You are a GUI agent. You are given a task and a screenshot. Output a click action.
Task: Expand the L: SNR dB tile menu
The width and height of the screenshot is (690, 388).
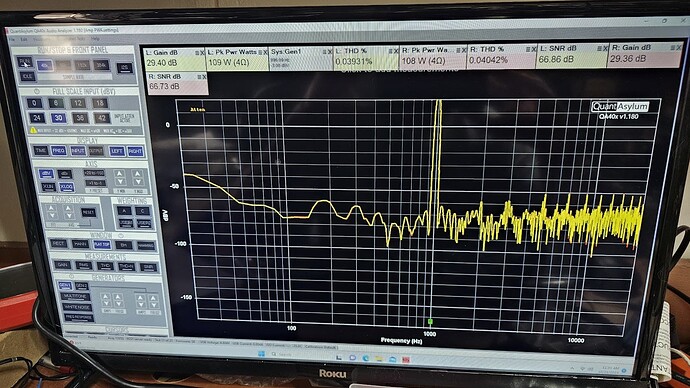[x=599, y=48]
